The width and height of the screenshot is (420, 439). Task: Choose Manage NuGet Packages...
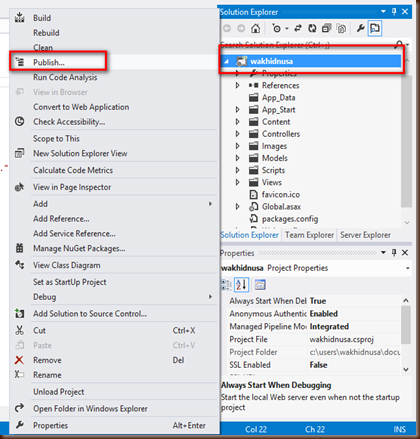(x=114, y=248)
